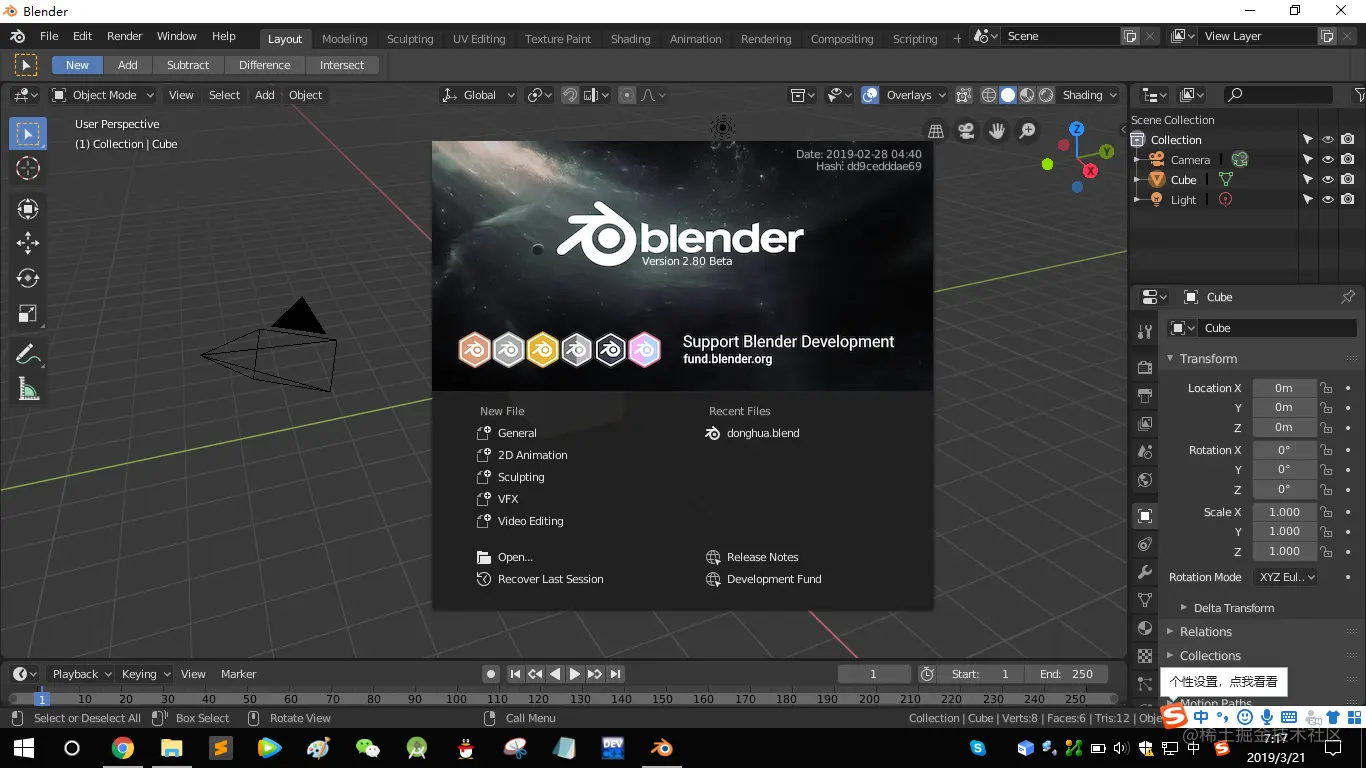The image size is (1366, 768).
Task: Click the Scale Z value field
Action: [x=1284, y=551]
